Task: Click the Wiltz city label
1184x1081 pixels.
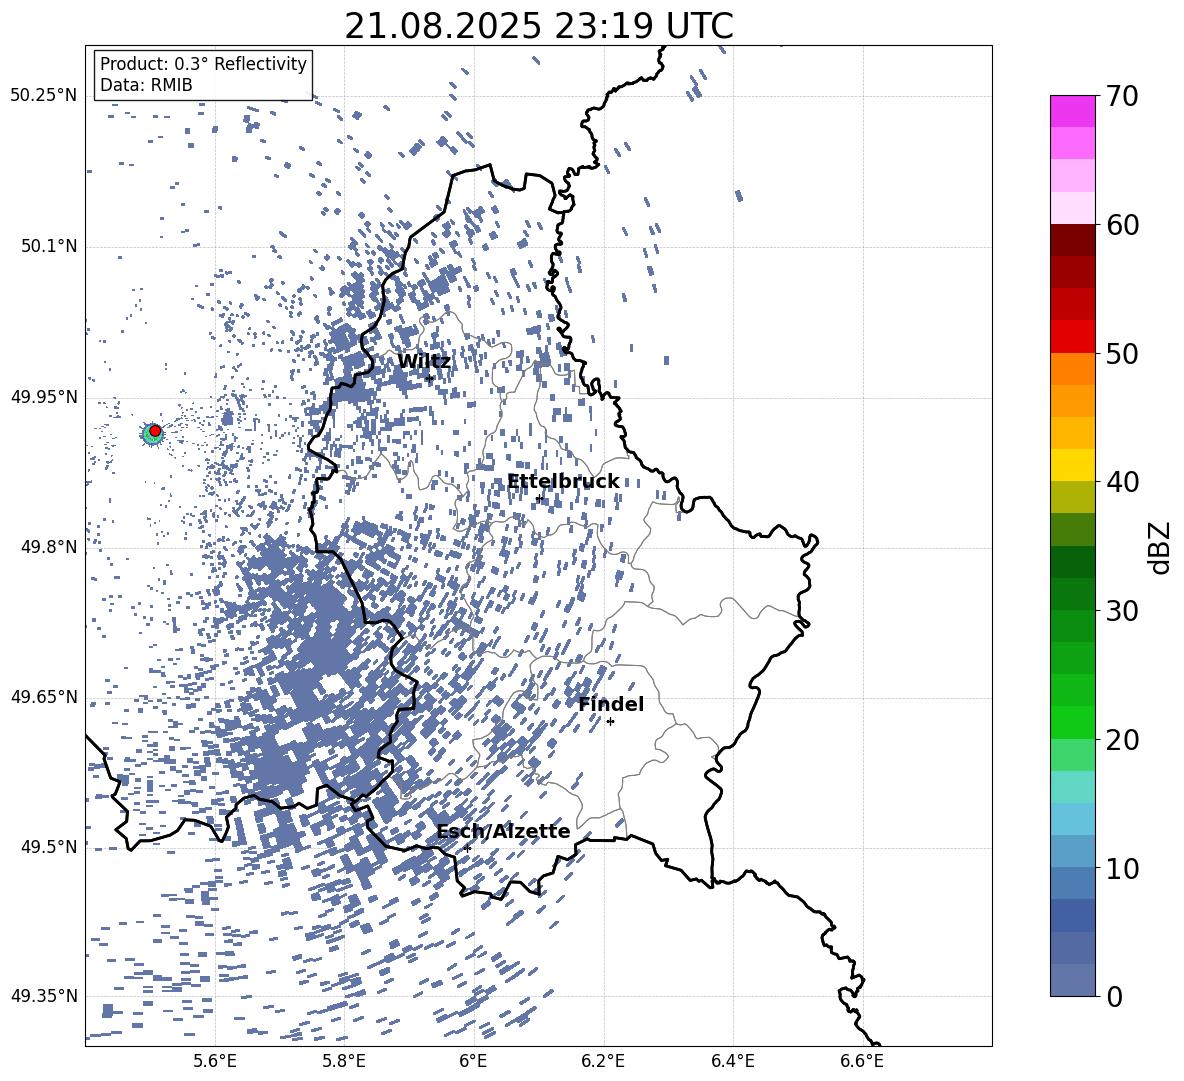Action: 424,362
